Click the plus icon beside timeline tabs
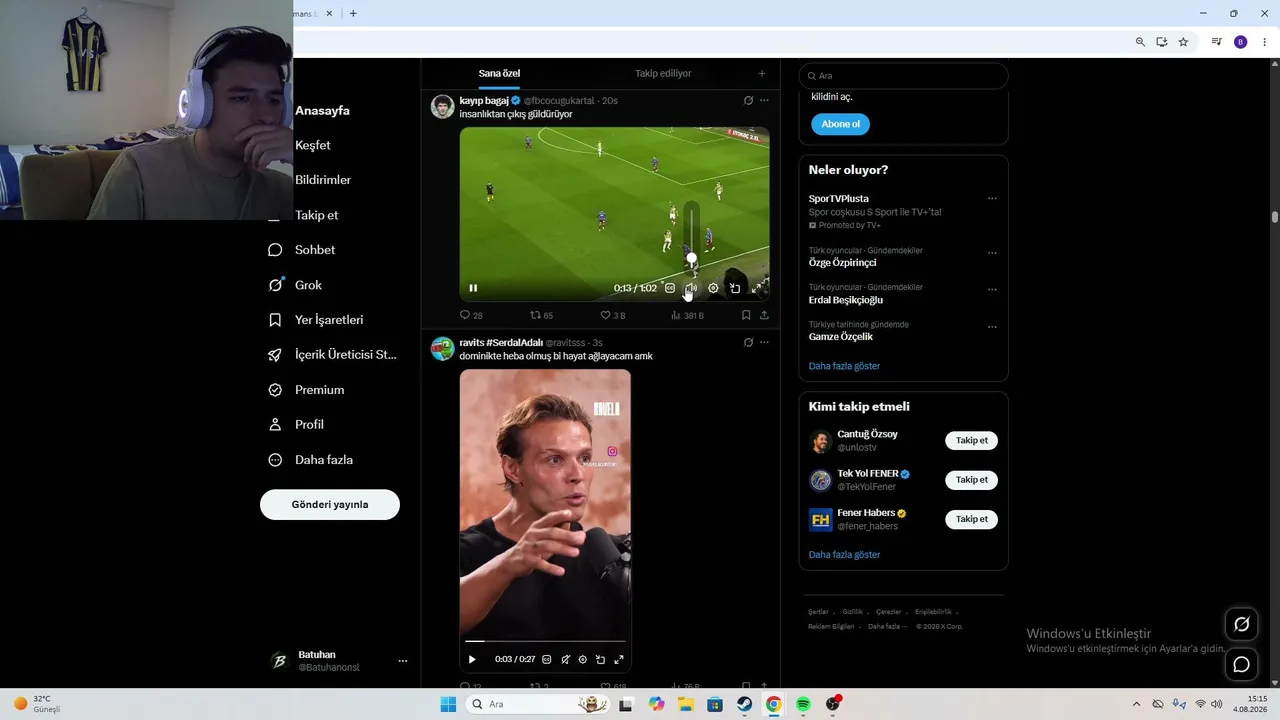The image size is (1280, 720). pyautogui.click(x=762, y=73)
